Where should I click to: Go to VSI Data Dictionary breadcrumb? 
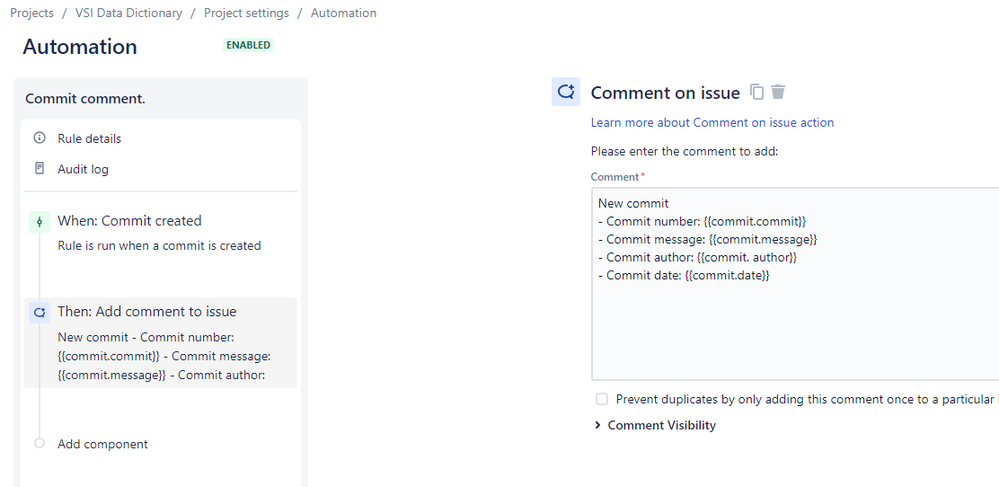129,13
